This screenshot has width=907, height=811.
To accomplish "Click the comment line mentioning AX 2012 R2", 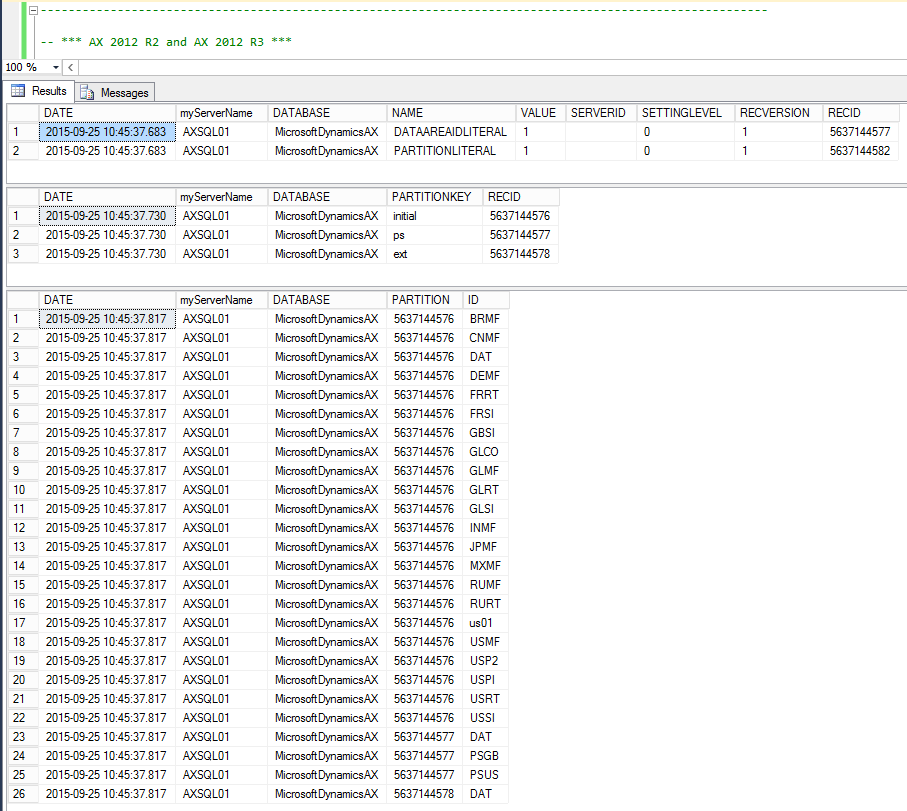I will click(x=166, y=41).
